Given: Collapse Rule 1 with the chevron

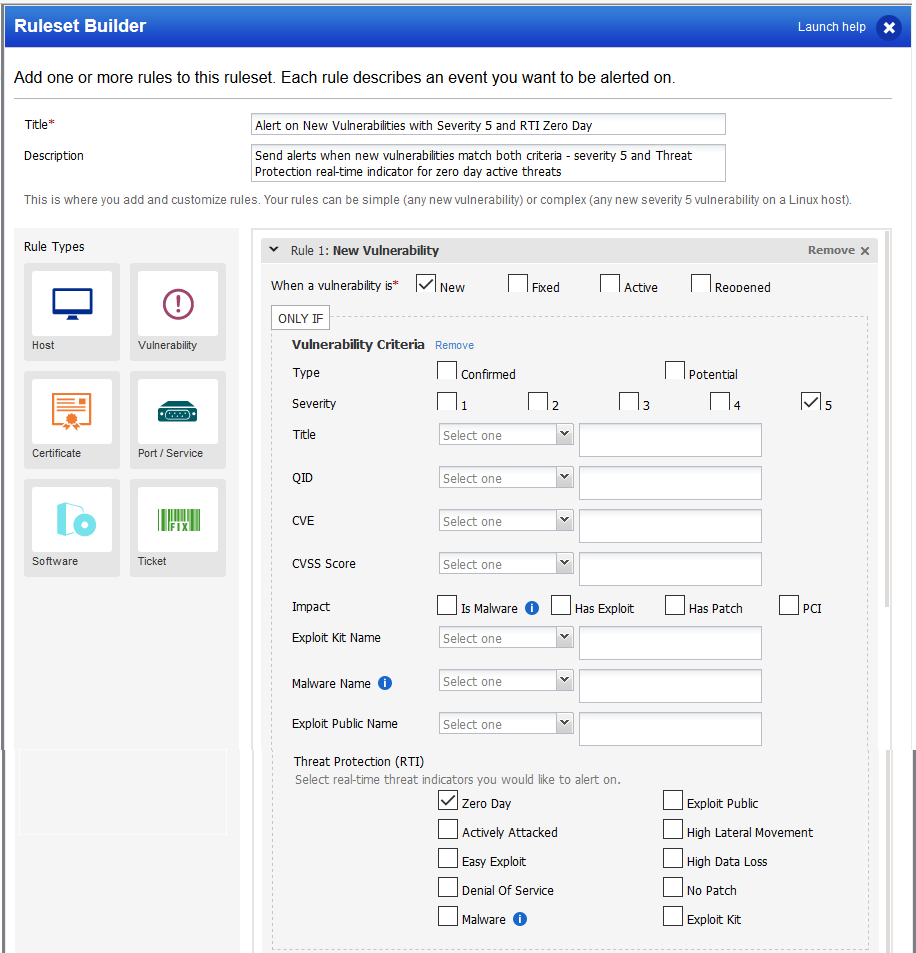Looking at the screenshot, I should click(274, 250).
